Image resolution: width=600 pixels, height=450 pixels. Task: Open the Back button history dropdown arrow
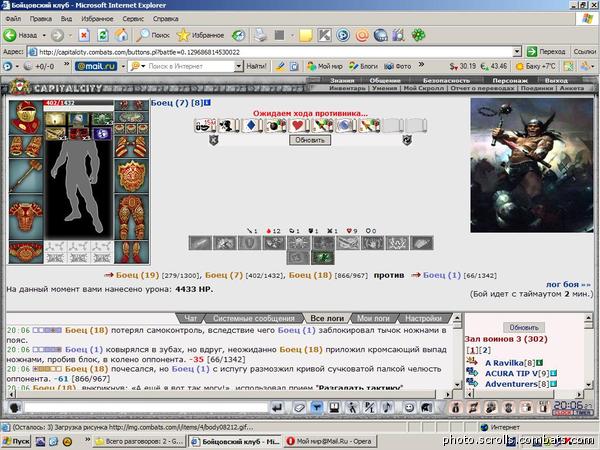[44, 36]
